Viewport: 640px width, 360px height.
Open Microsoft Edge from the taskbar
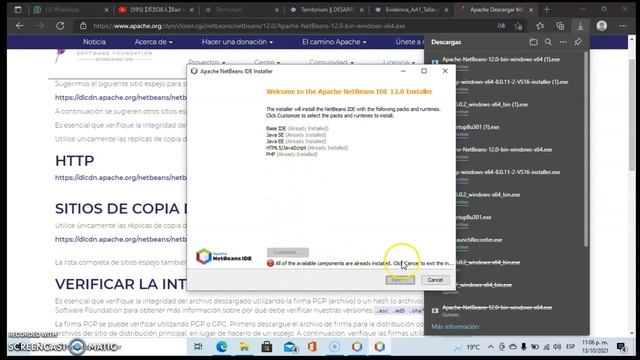click(x=222, y=347)
